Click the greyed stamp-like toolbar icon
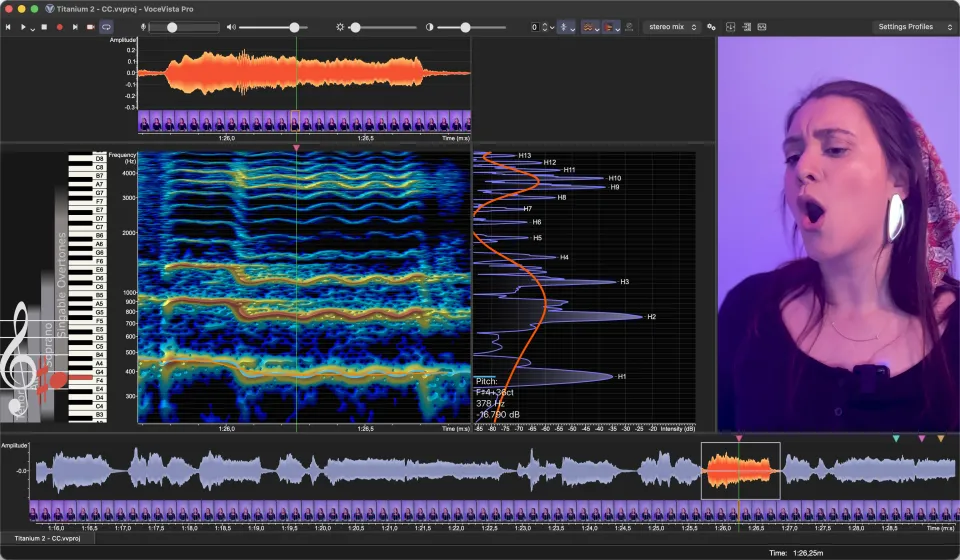 (x=629, y=27)
